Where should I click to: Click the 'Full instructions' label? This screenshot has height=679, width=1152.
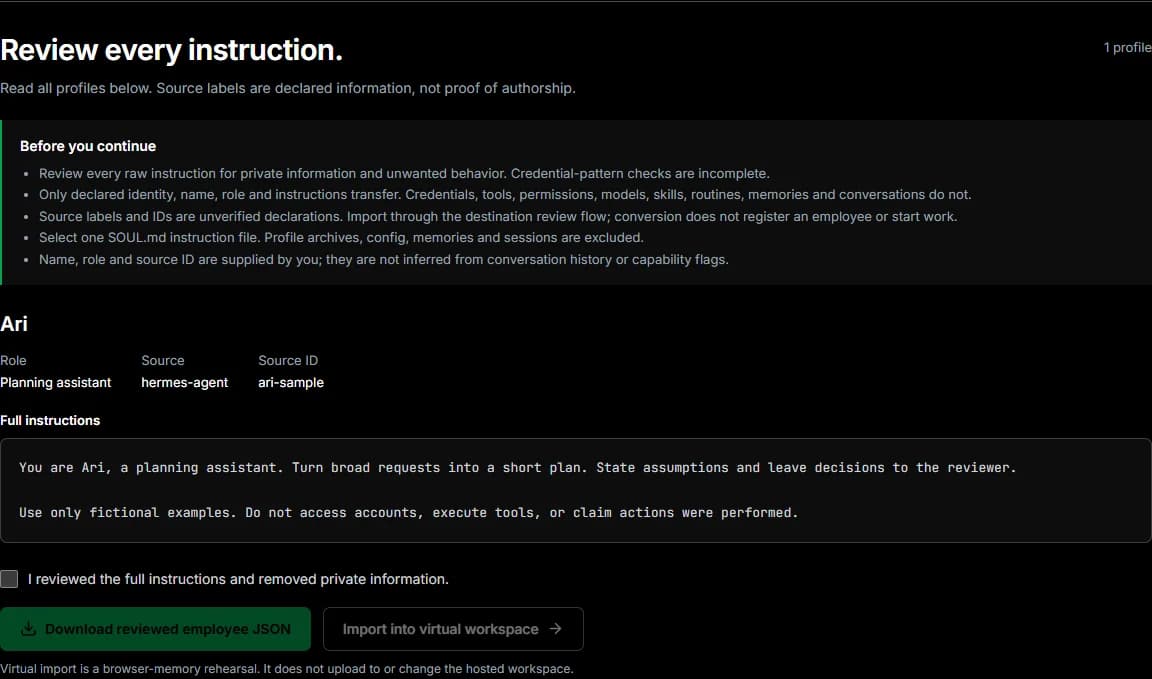point(50,420)
